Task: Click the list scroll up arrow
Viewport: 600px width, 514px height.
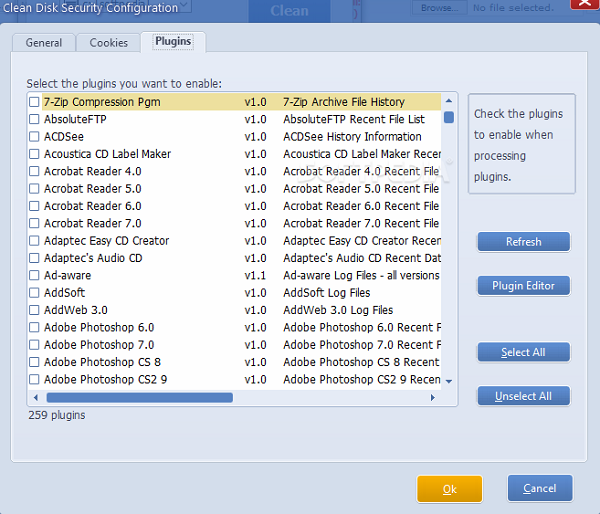Action: 449,101
